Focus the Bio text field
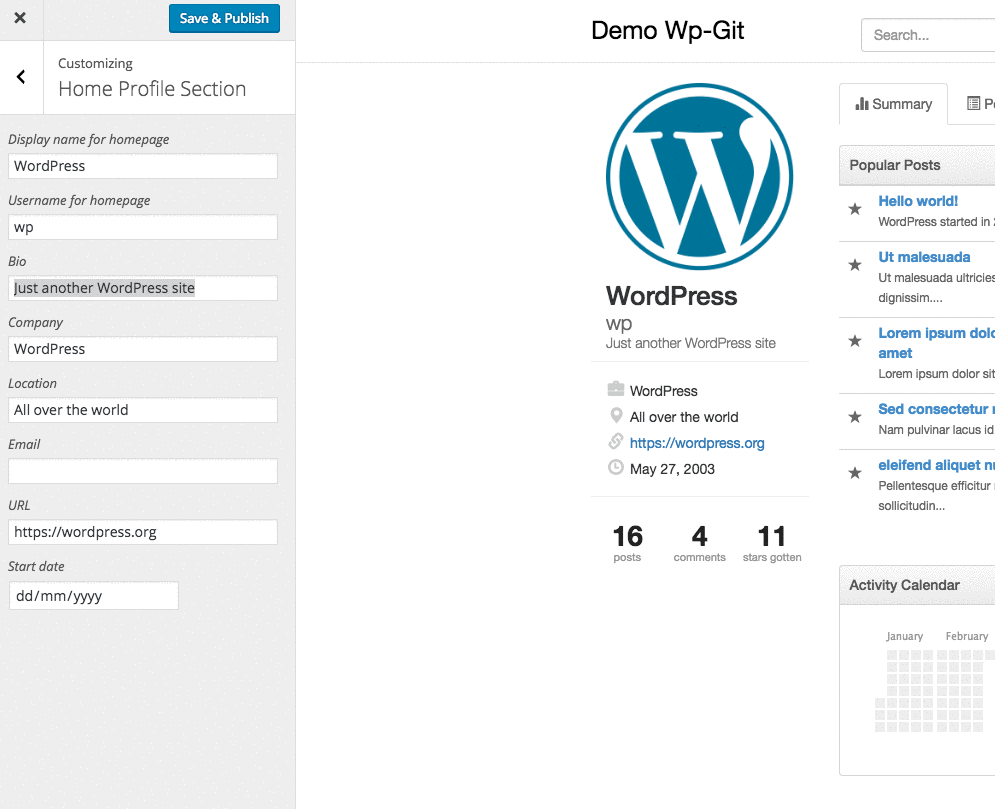The image size is (995, 809). click(x=143, y=288)
